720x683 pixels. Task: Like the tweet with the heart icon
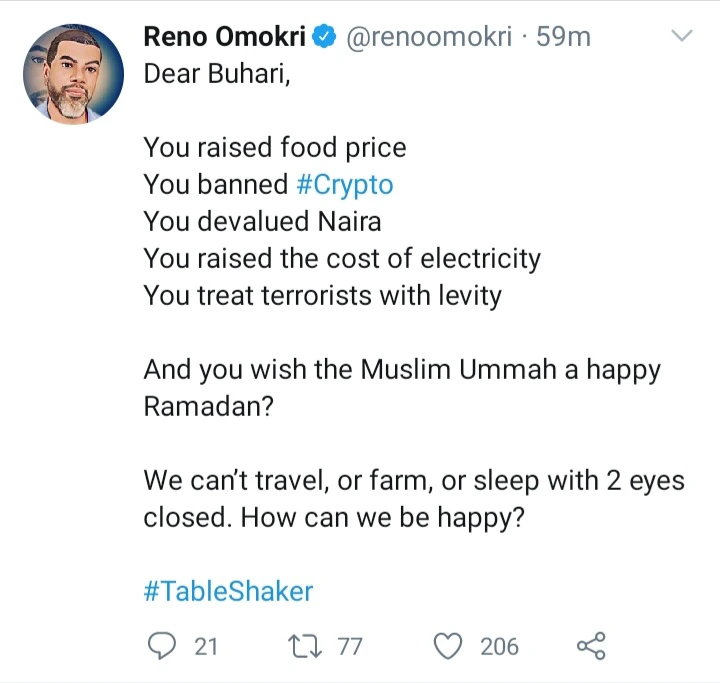tap(447, 647)
